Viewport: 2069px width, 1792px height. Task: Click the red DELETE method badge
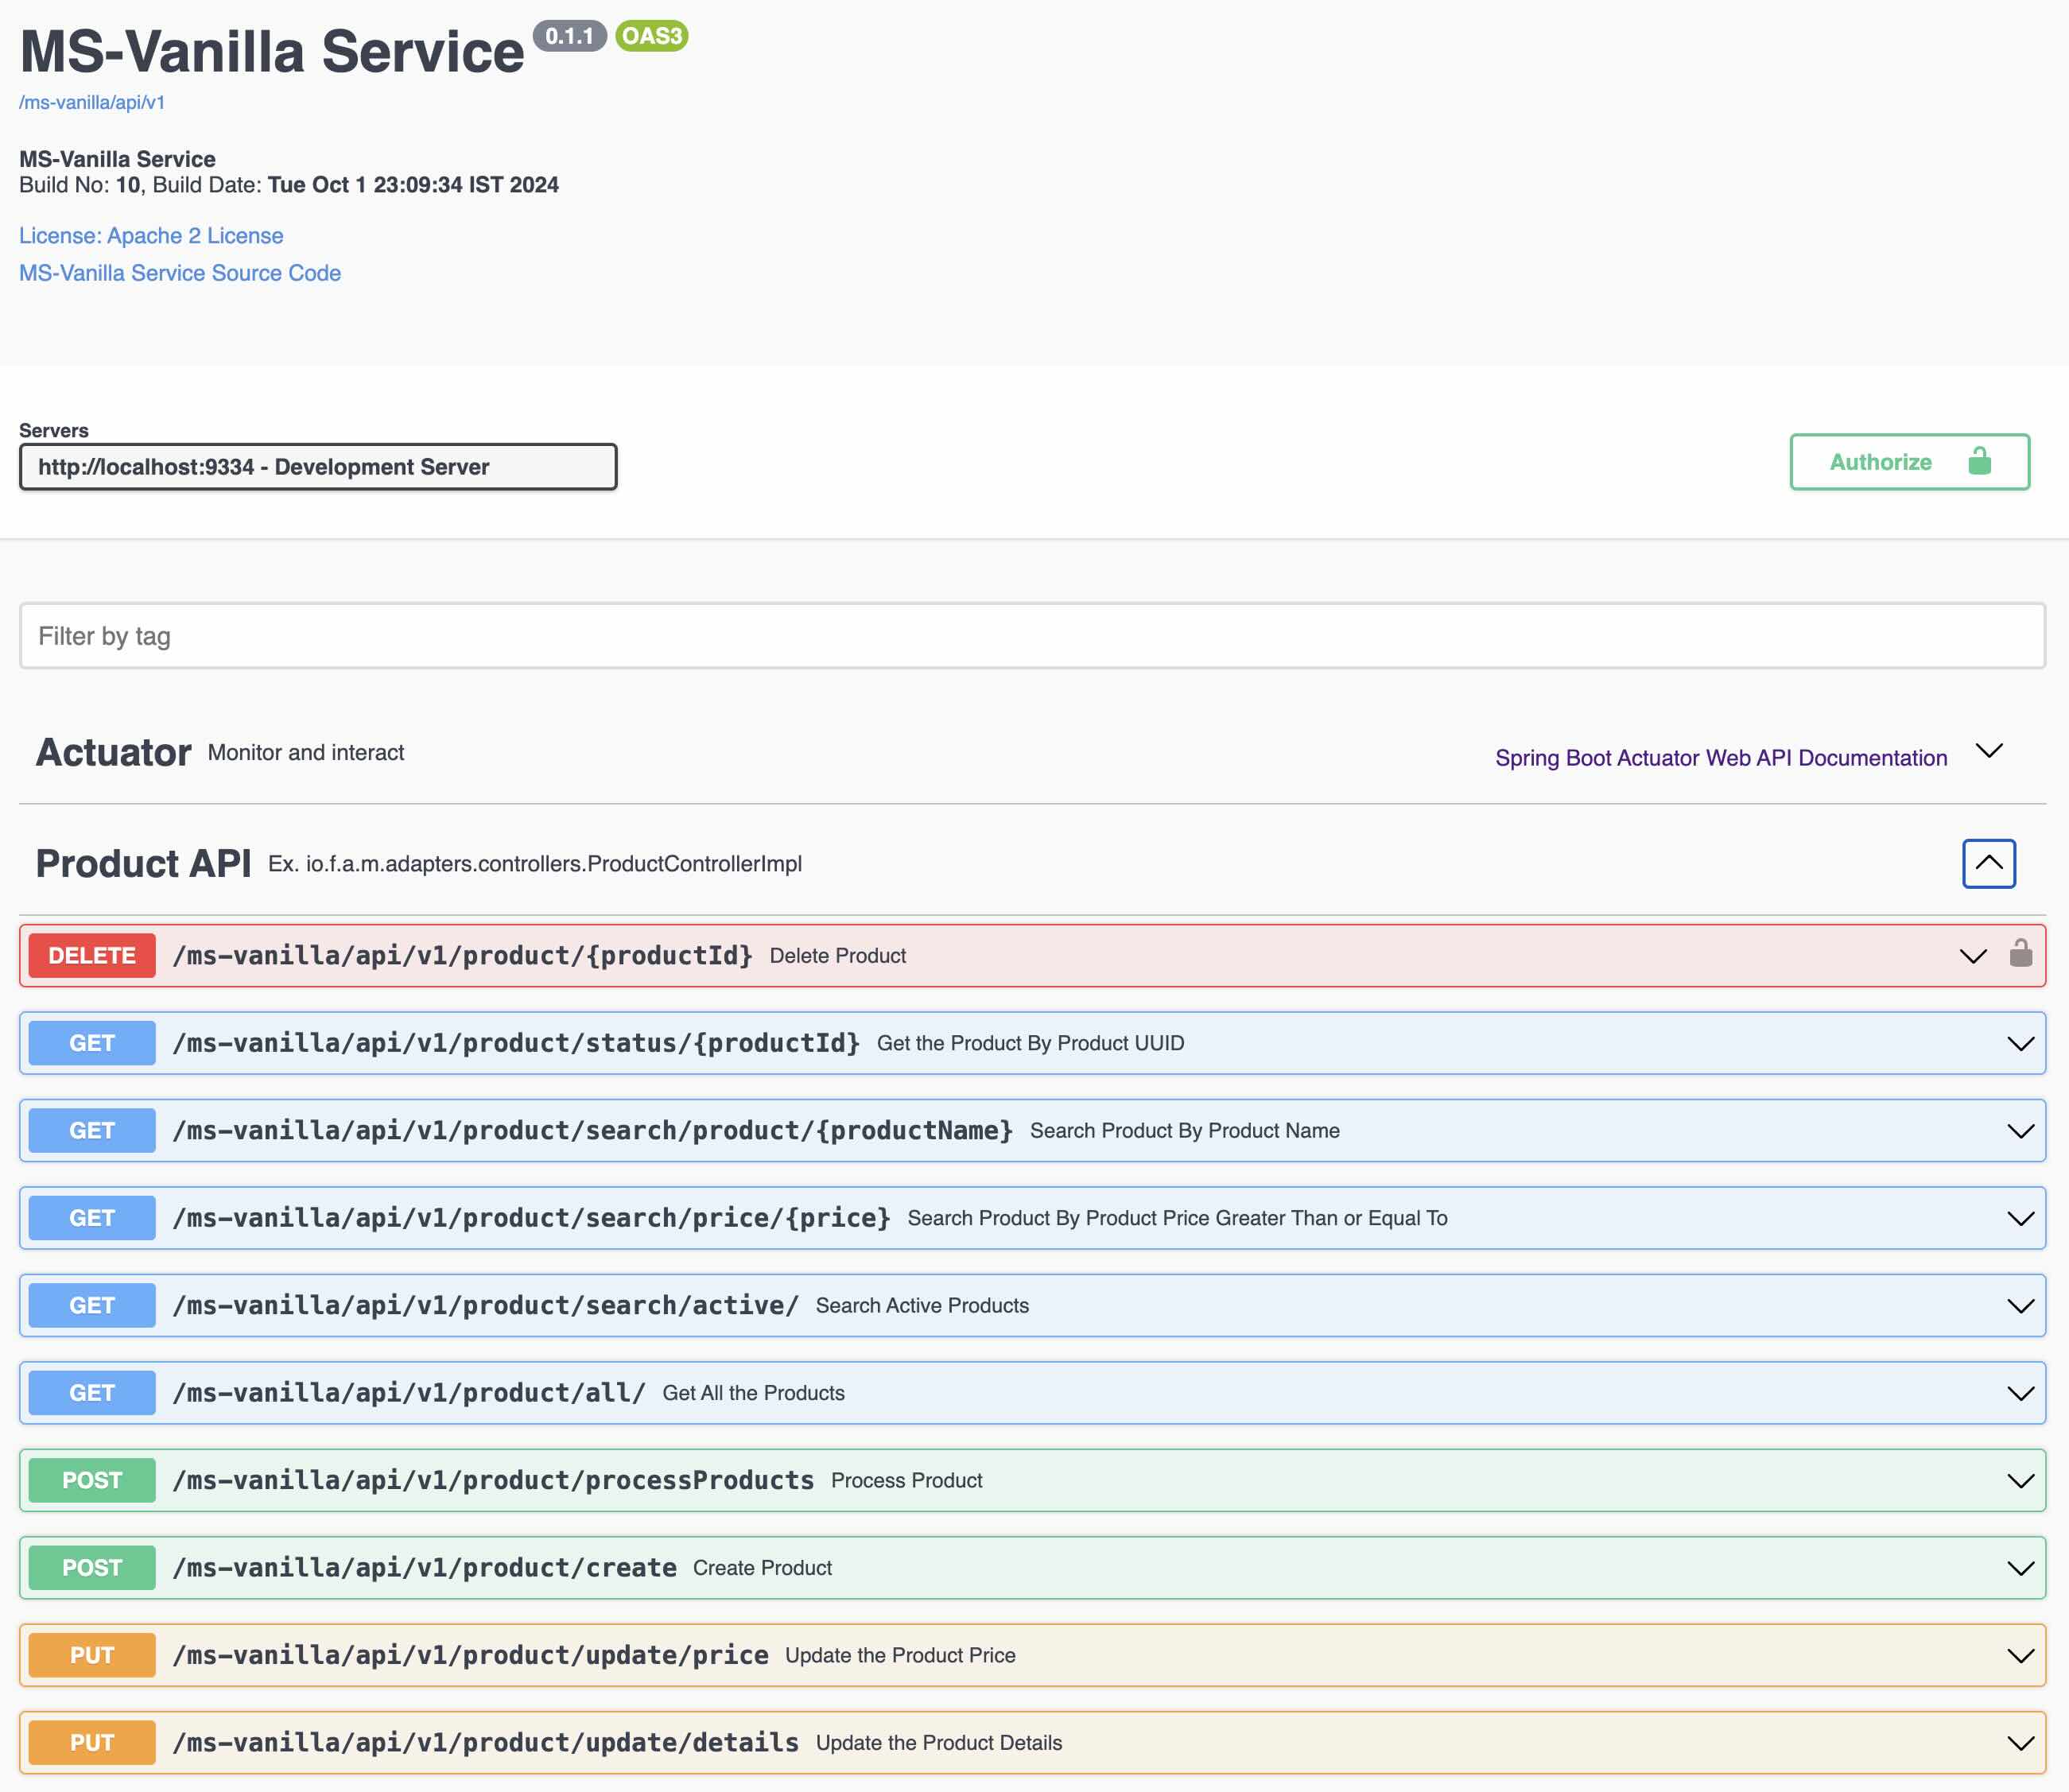pos(92,955)
